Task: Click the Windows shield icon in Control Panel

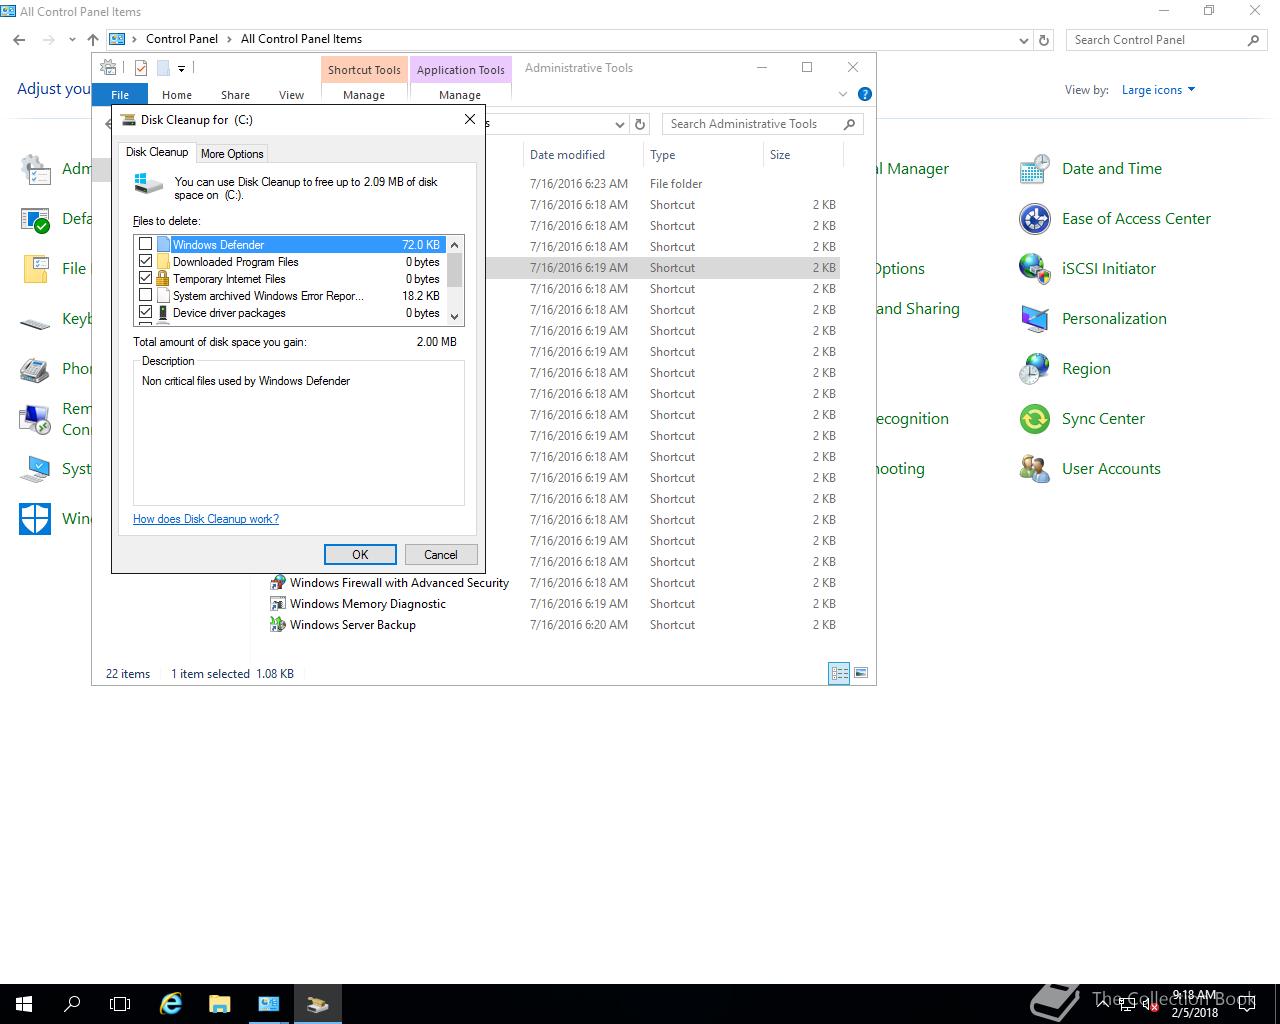Action: tap(35, 519)
